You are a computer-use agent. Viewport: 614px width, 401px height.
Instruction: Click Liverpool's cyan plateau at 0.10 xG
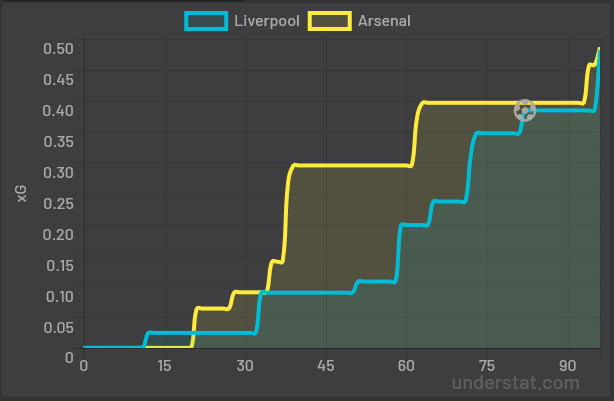[x=306, y=293]
